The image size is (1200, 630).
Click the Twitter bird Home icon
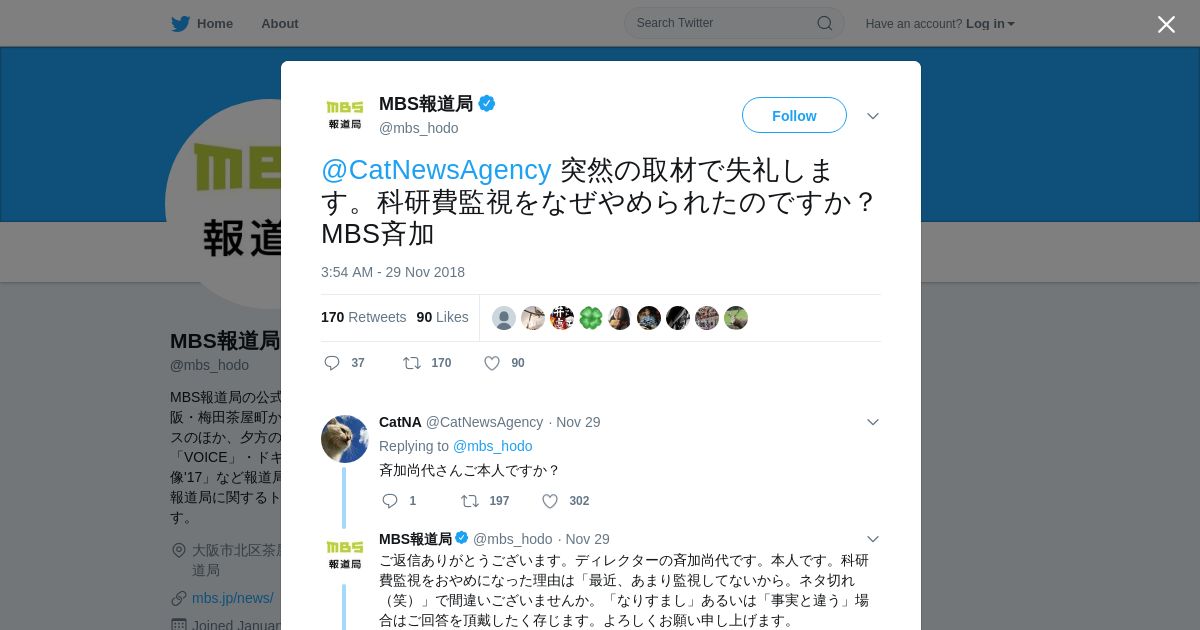click(x=180, y=23)
